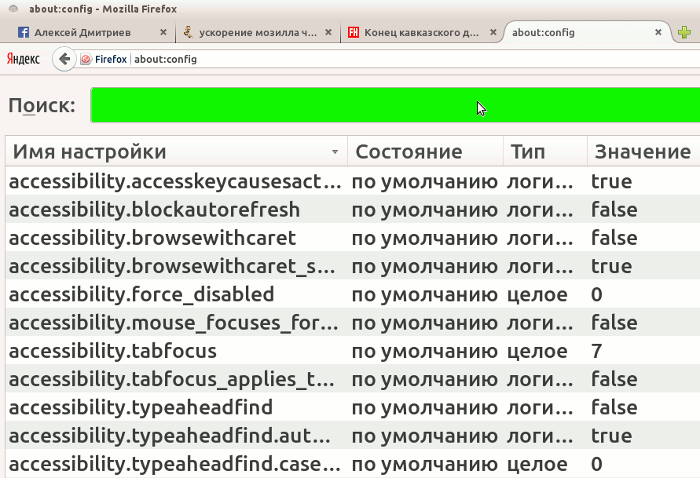The image size is (700, 478).
Task: Click value true of accessibility.typeaheadfind.aut…
Action: point(612,436)
